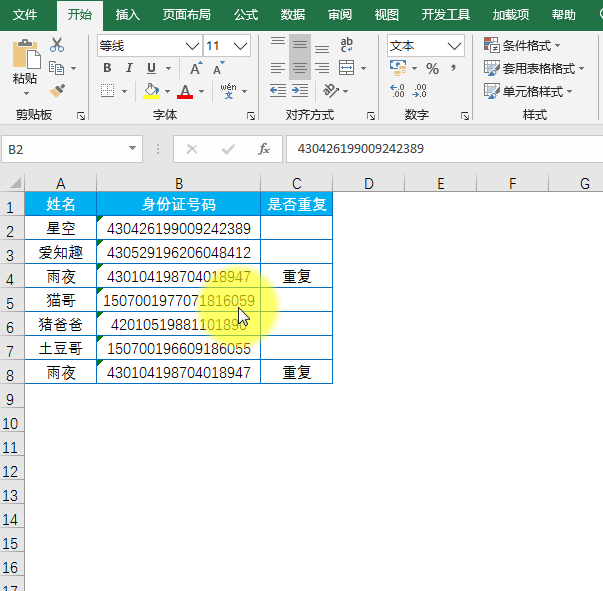Select the Format Painter brush
Screen dimensions: 603x591
click(x=57, y=91)
